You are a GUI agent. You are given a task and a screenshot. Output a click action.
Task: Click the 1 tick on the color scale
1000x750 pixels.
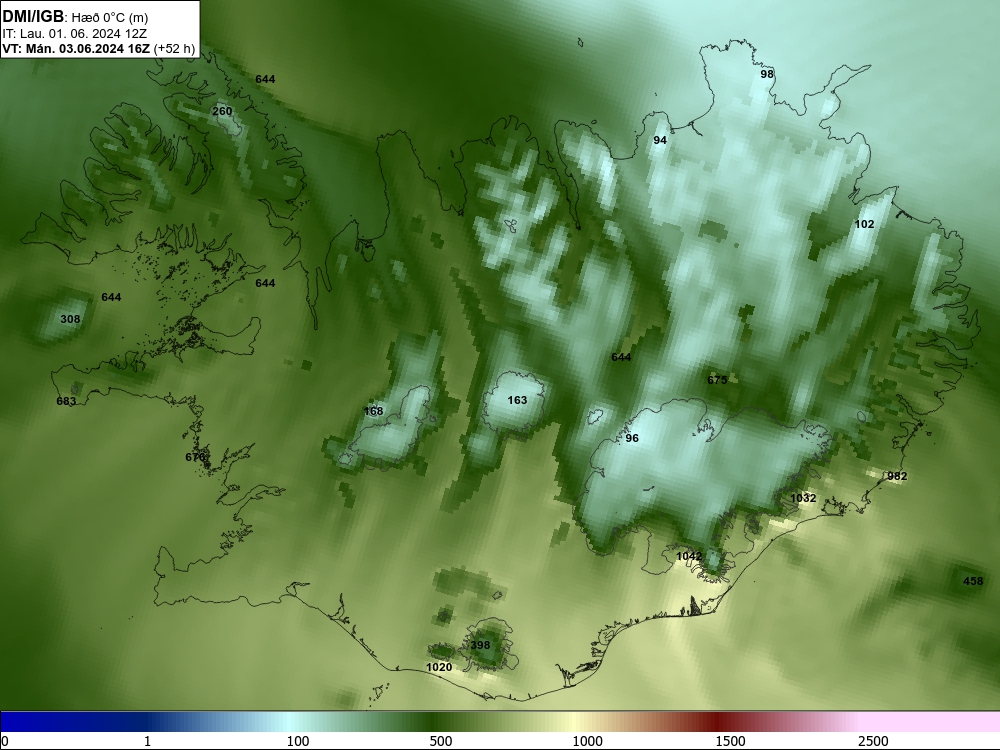pyautogui.click(x=147, y=741)
